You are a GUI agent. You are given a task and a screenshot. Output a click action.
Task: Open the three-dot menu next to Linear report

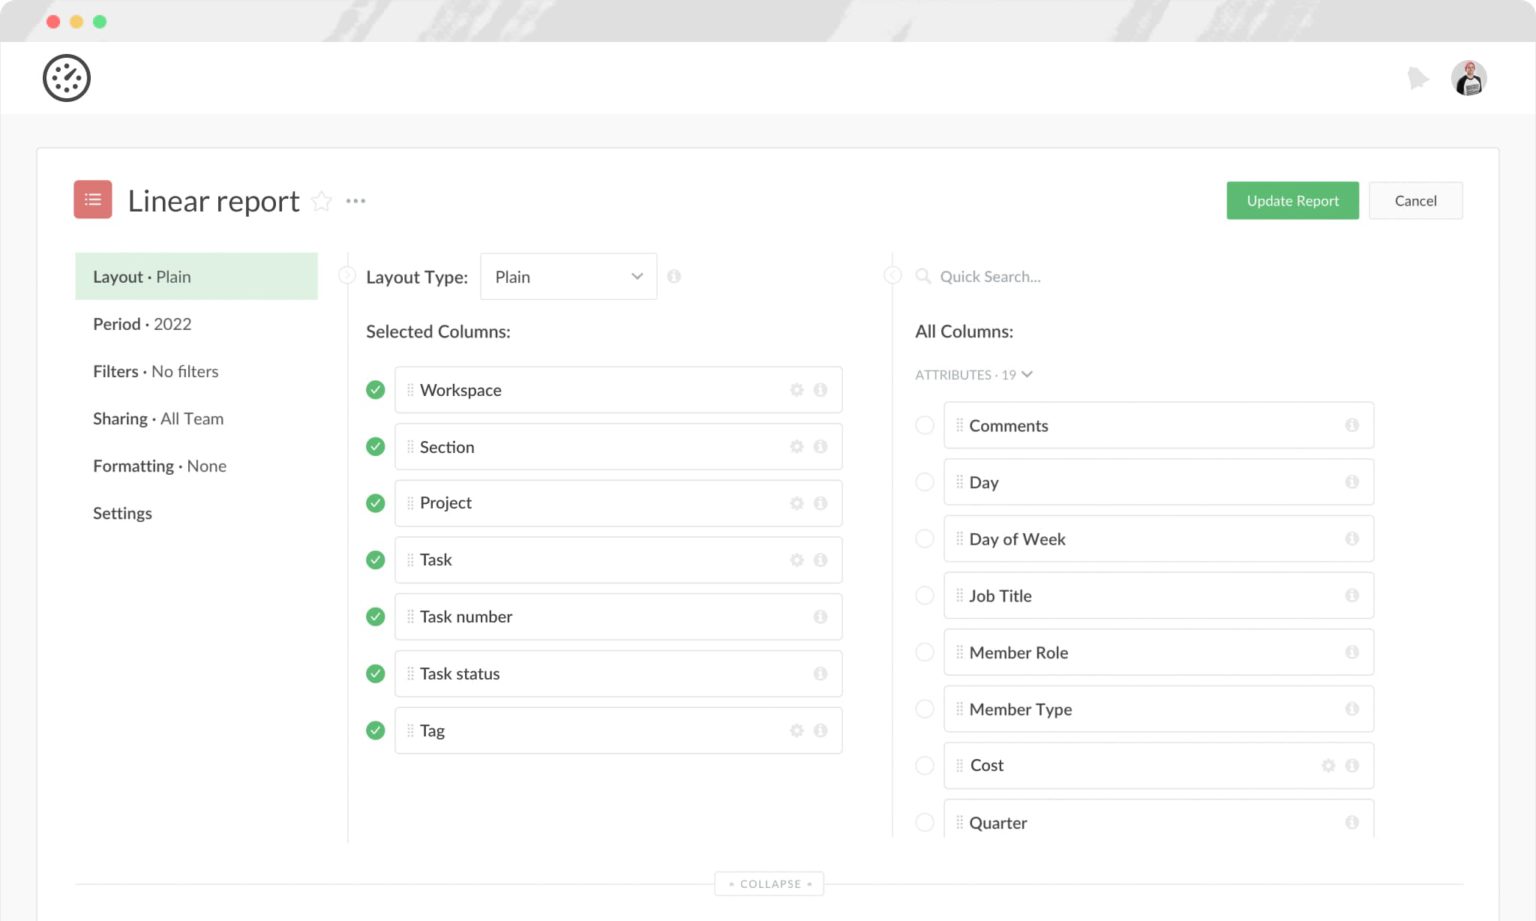point(356,201)
